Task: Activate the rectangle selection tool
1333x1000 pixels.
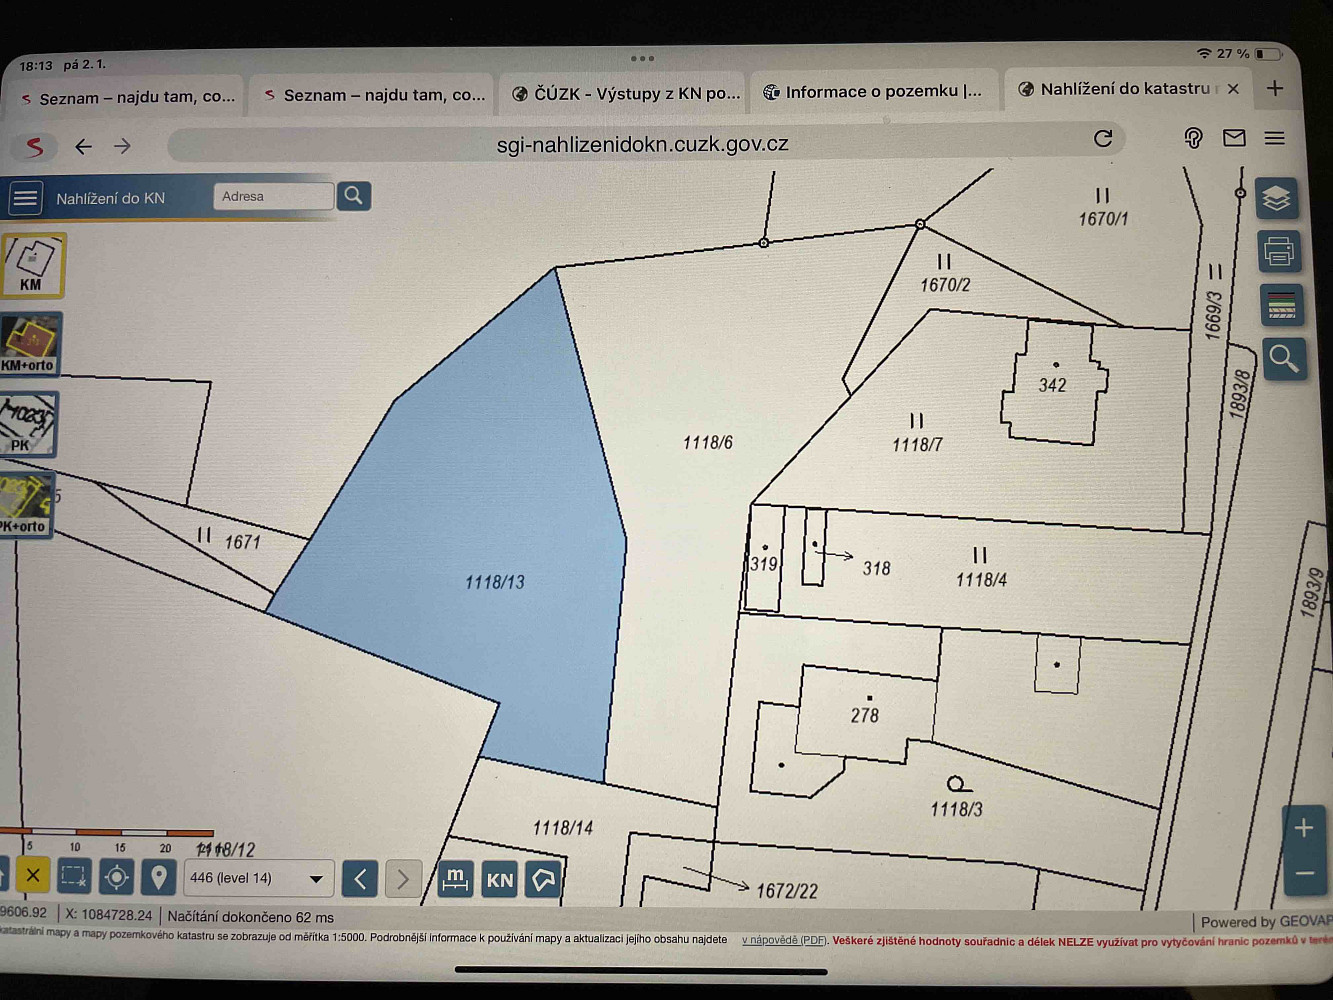Action: (73, 877)
